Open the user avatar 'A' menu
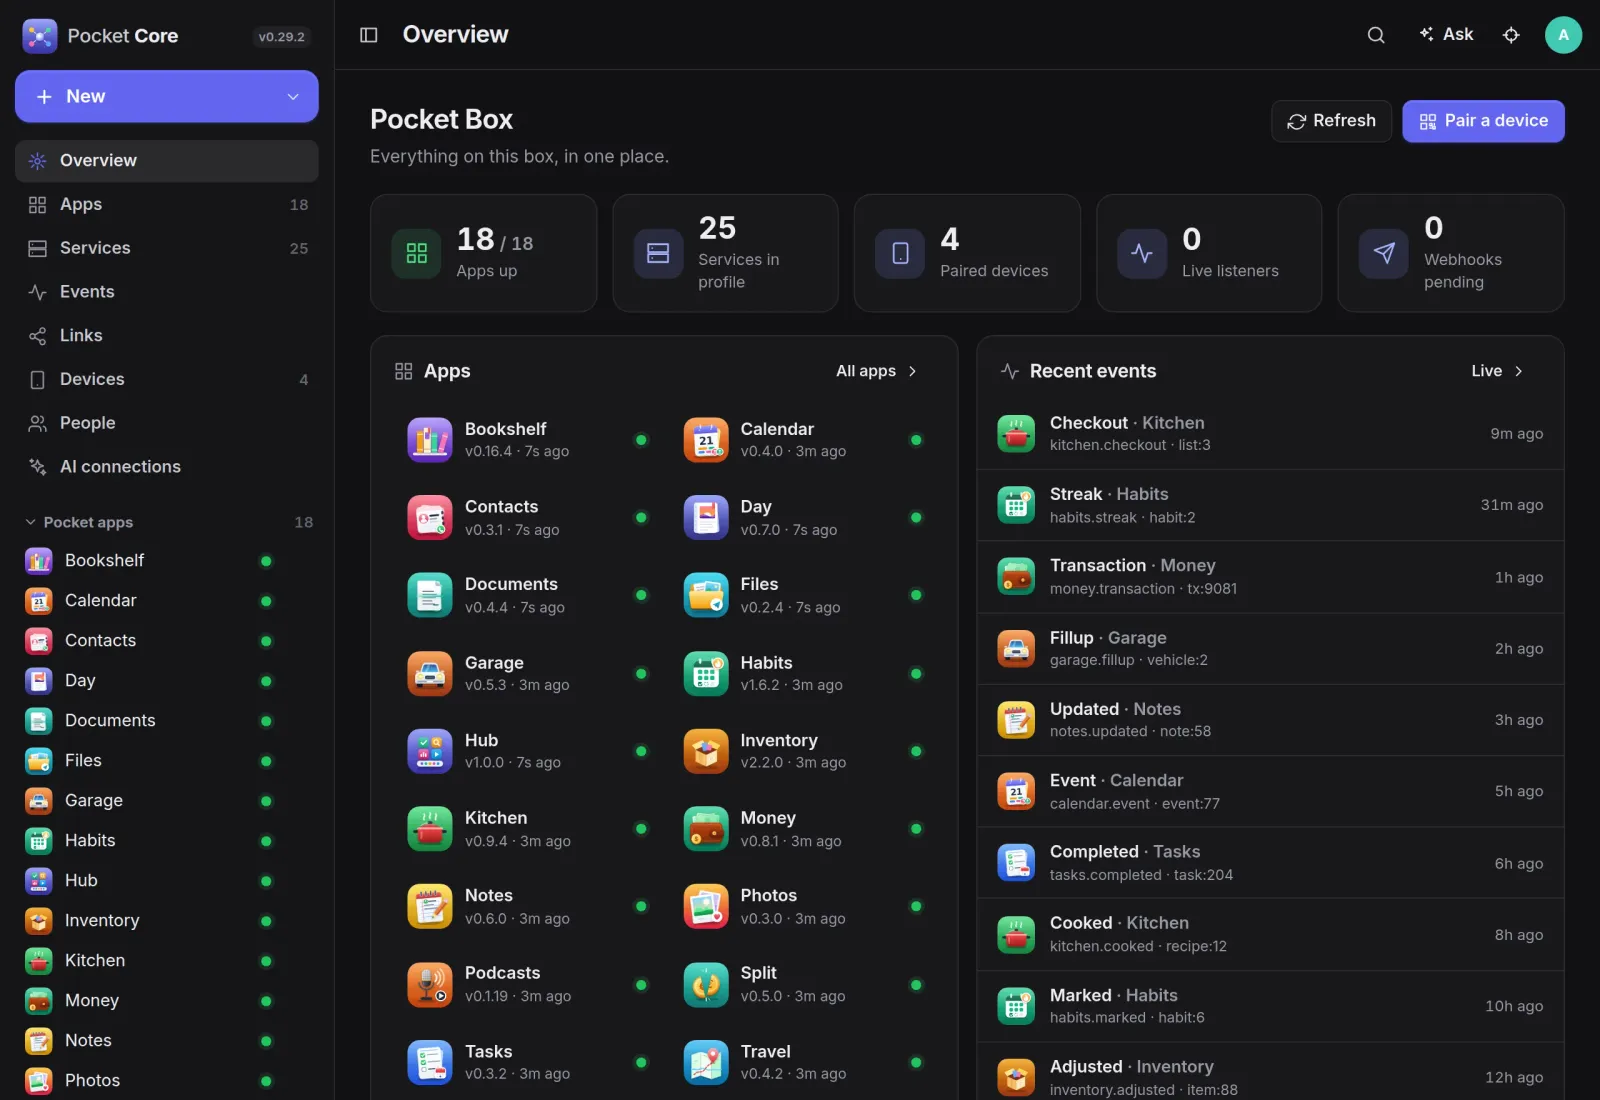Image resolution: width=1600 pixels, height=1100 pixels. pos(1563,35)
